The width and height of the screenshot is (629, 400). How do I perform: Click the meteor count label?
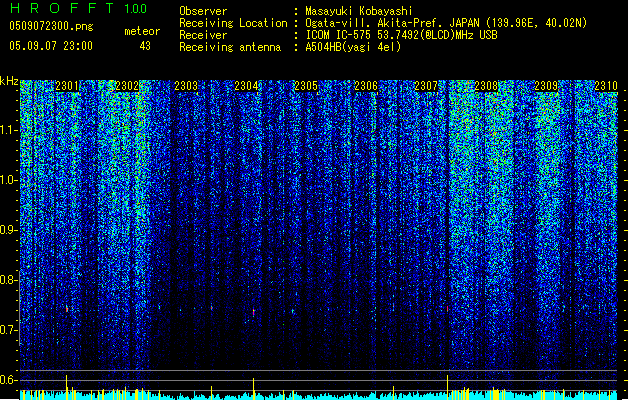142,31
